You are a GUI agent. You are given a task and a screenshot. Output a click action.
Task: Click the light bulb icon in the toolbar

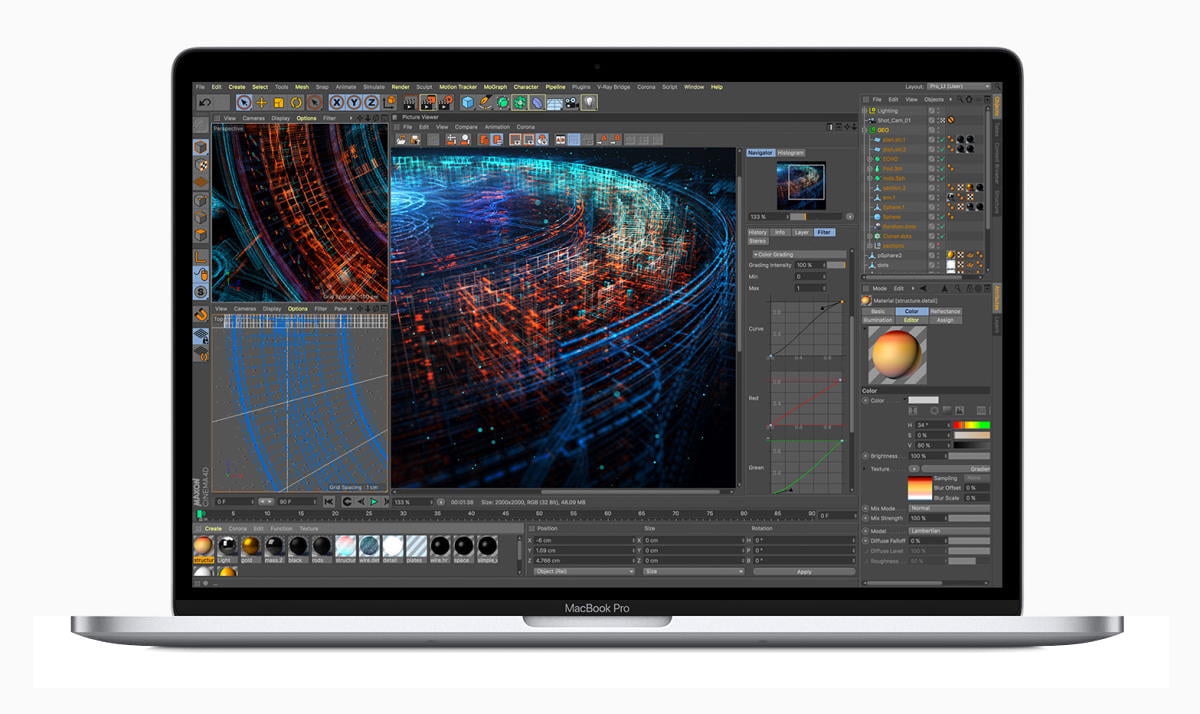(591, 103)
